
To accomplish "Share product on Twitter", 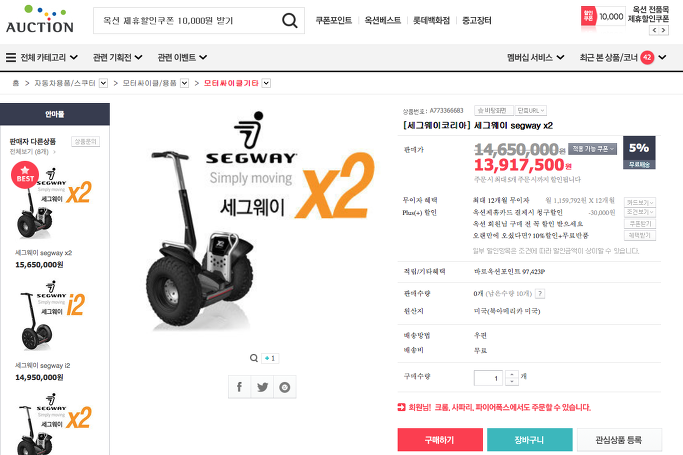I will (262, 387).
